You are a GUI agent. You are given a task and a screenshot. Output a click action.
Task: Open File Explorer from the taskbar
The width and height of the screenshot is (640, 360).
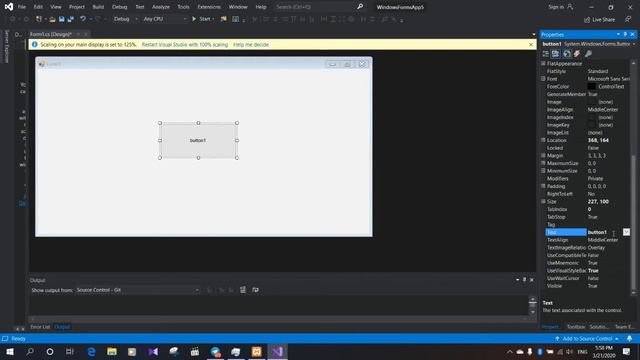(x=112, y=351)
